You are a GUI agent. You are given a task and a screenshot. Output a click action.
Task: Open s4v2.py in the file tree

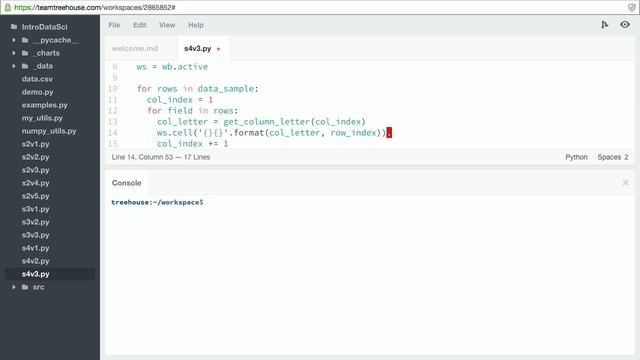click(x=36, y=261)
